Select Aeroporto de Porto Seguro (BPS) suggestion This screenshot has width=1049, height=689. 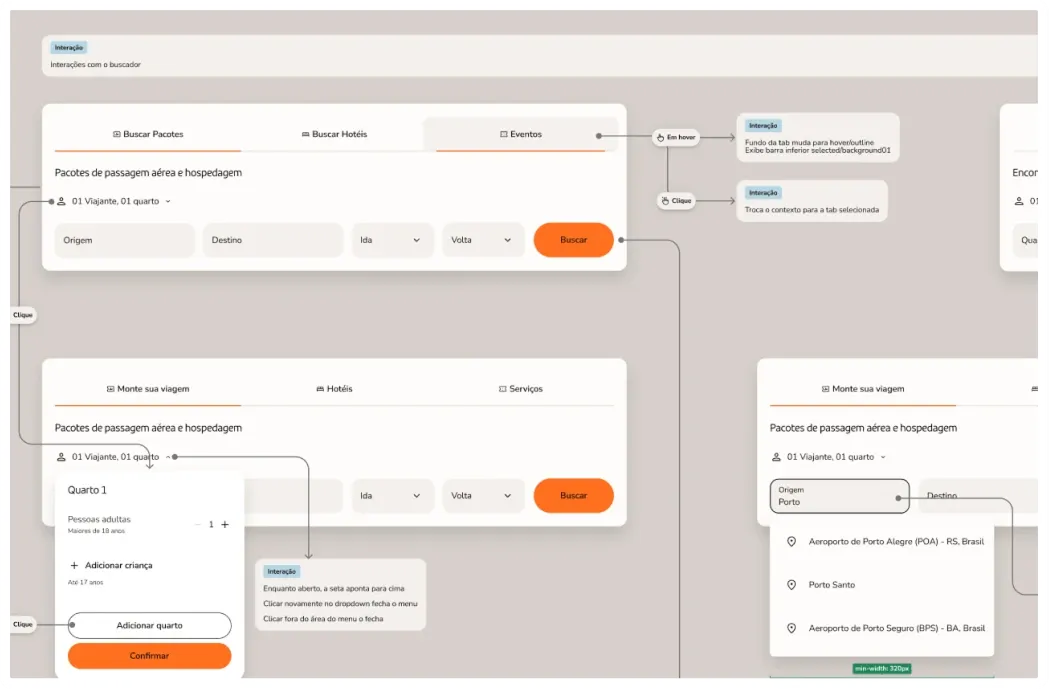[x=882, y=628]
